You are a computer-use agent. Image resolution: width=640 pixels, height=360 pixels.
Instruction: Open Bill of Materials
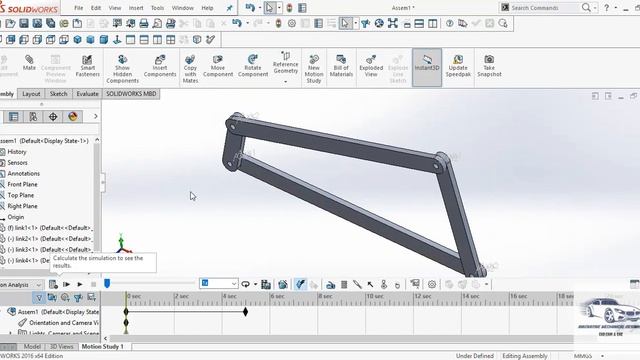coord(341,66)
